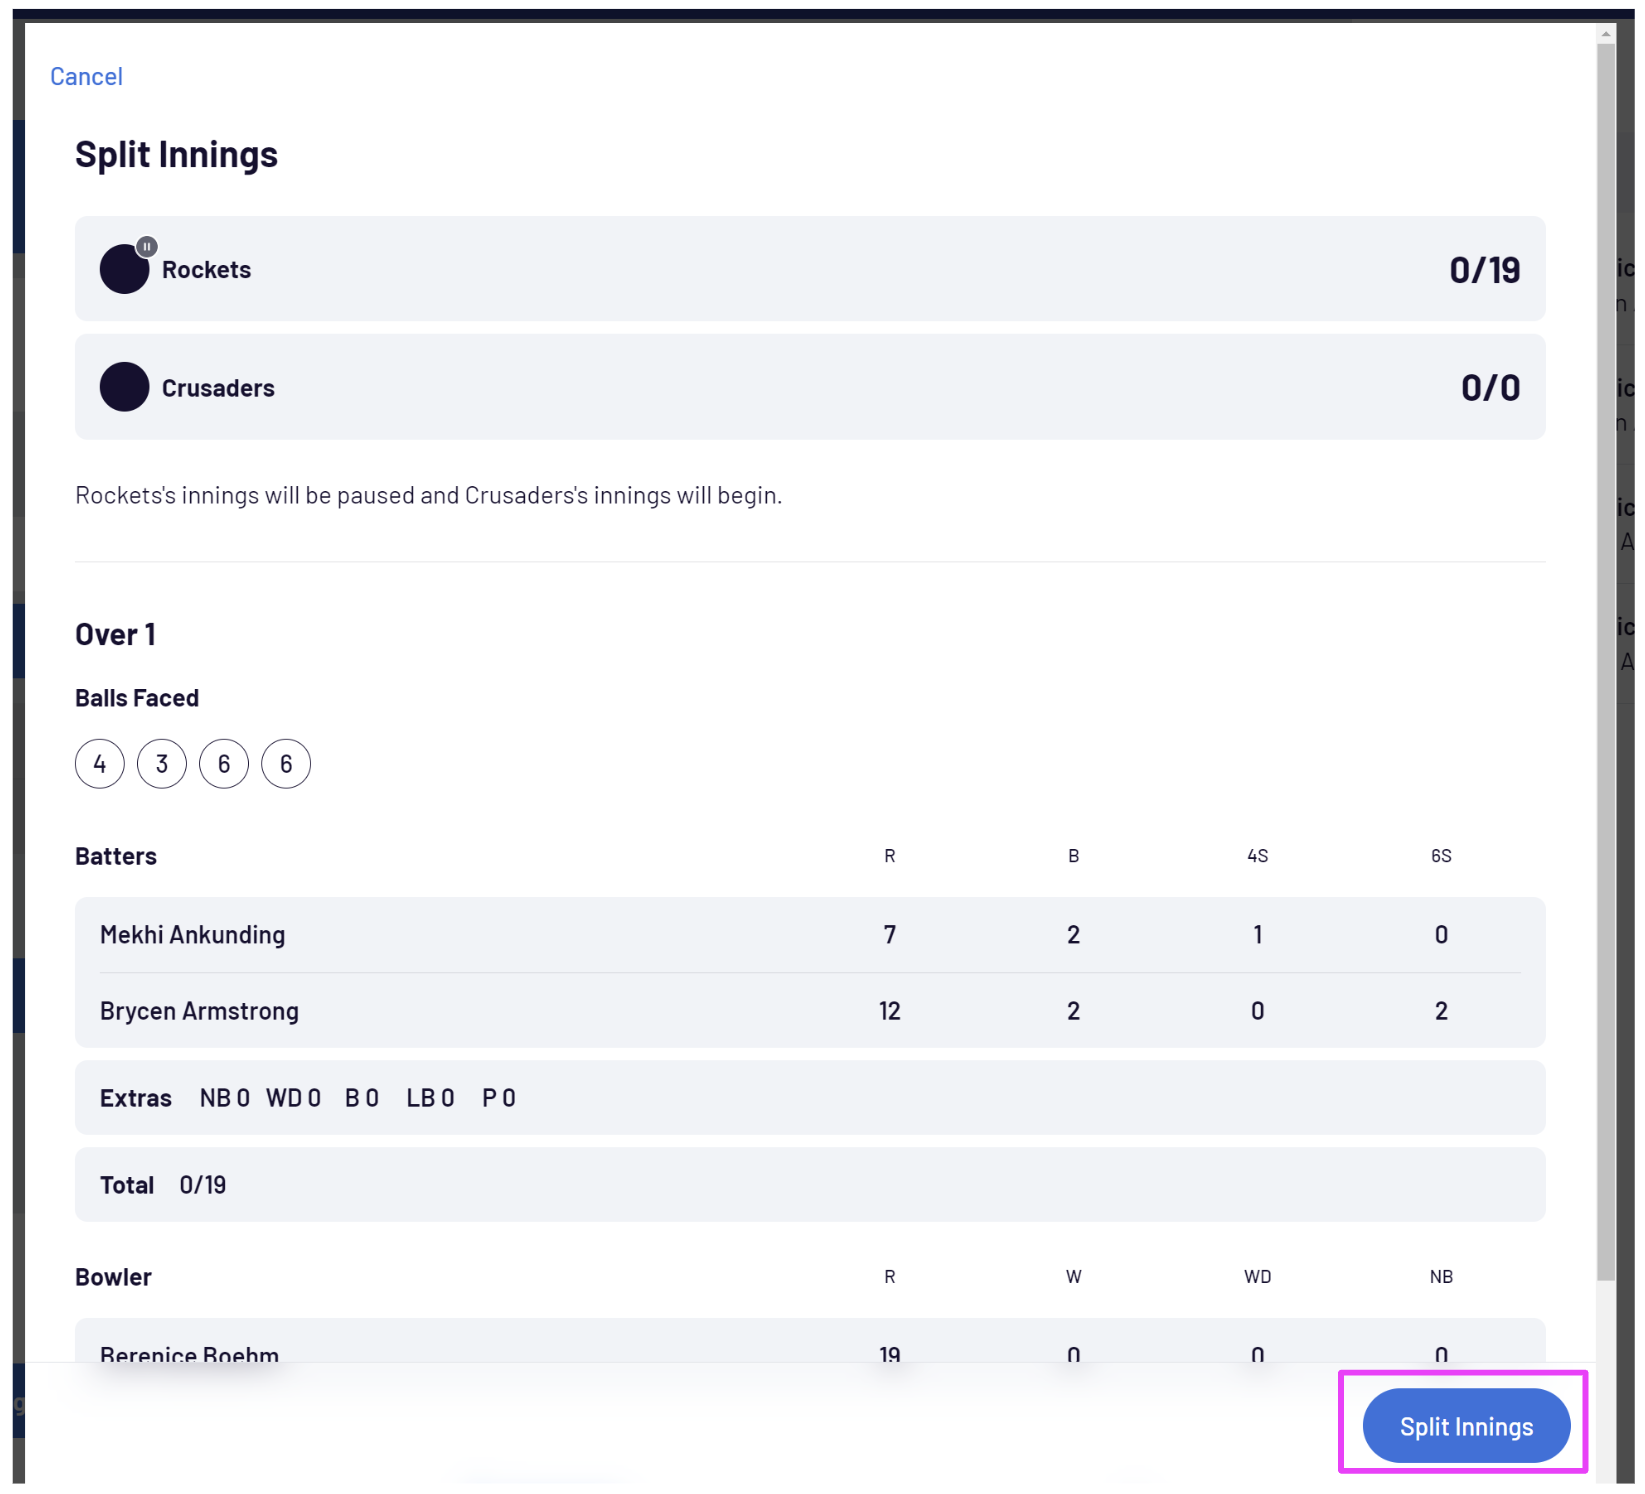1645x1494 pixels.
Task: Click the Cancel link
Action: (x=86, y=77)
